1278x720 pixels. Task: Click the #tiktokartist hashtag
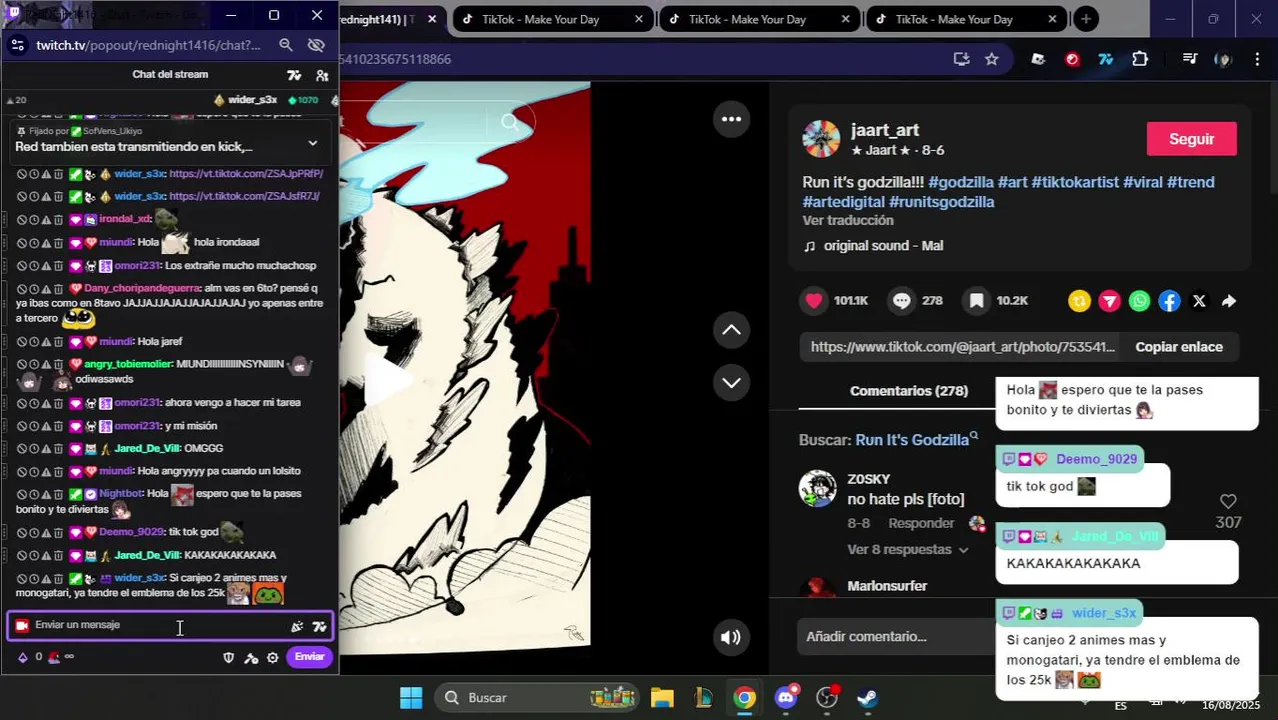[1074, 182]
